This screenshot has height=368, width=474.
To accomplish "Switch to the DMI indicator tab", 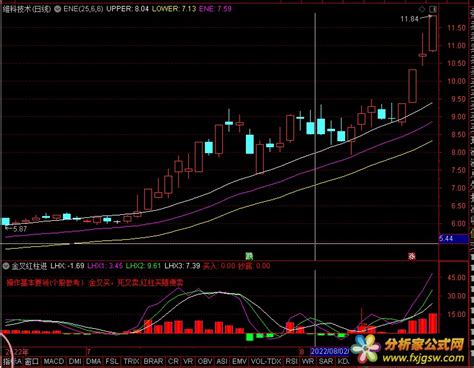I will click(75, 361).
